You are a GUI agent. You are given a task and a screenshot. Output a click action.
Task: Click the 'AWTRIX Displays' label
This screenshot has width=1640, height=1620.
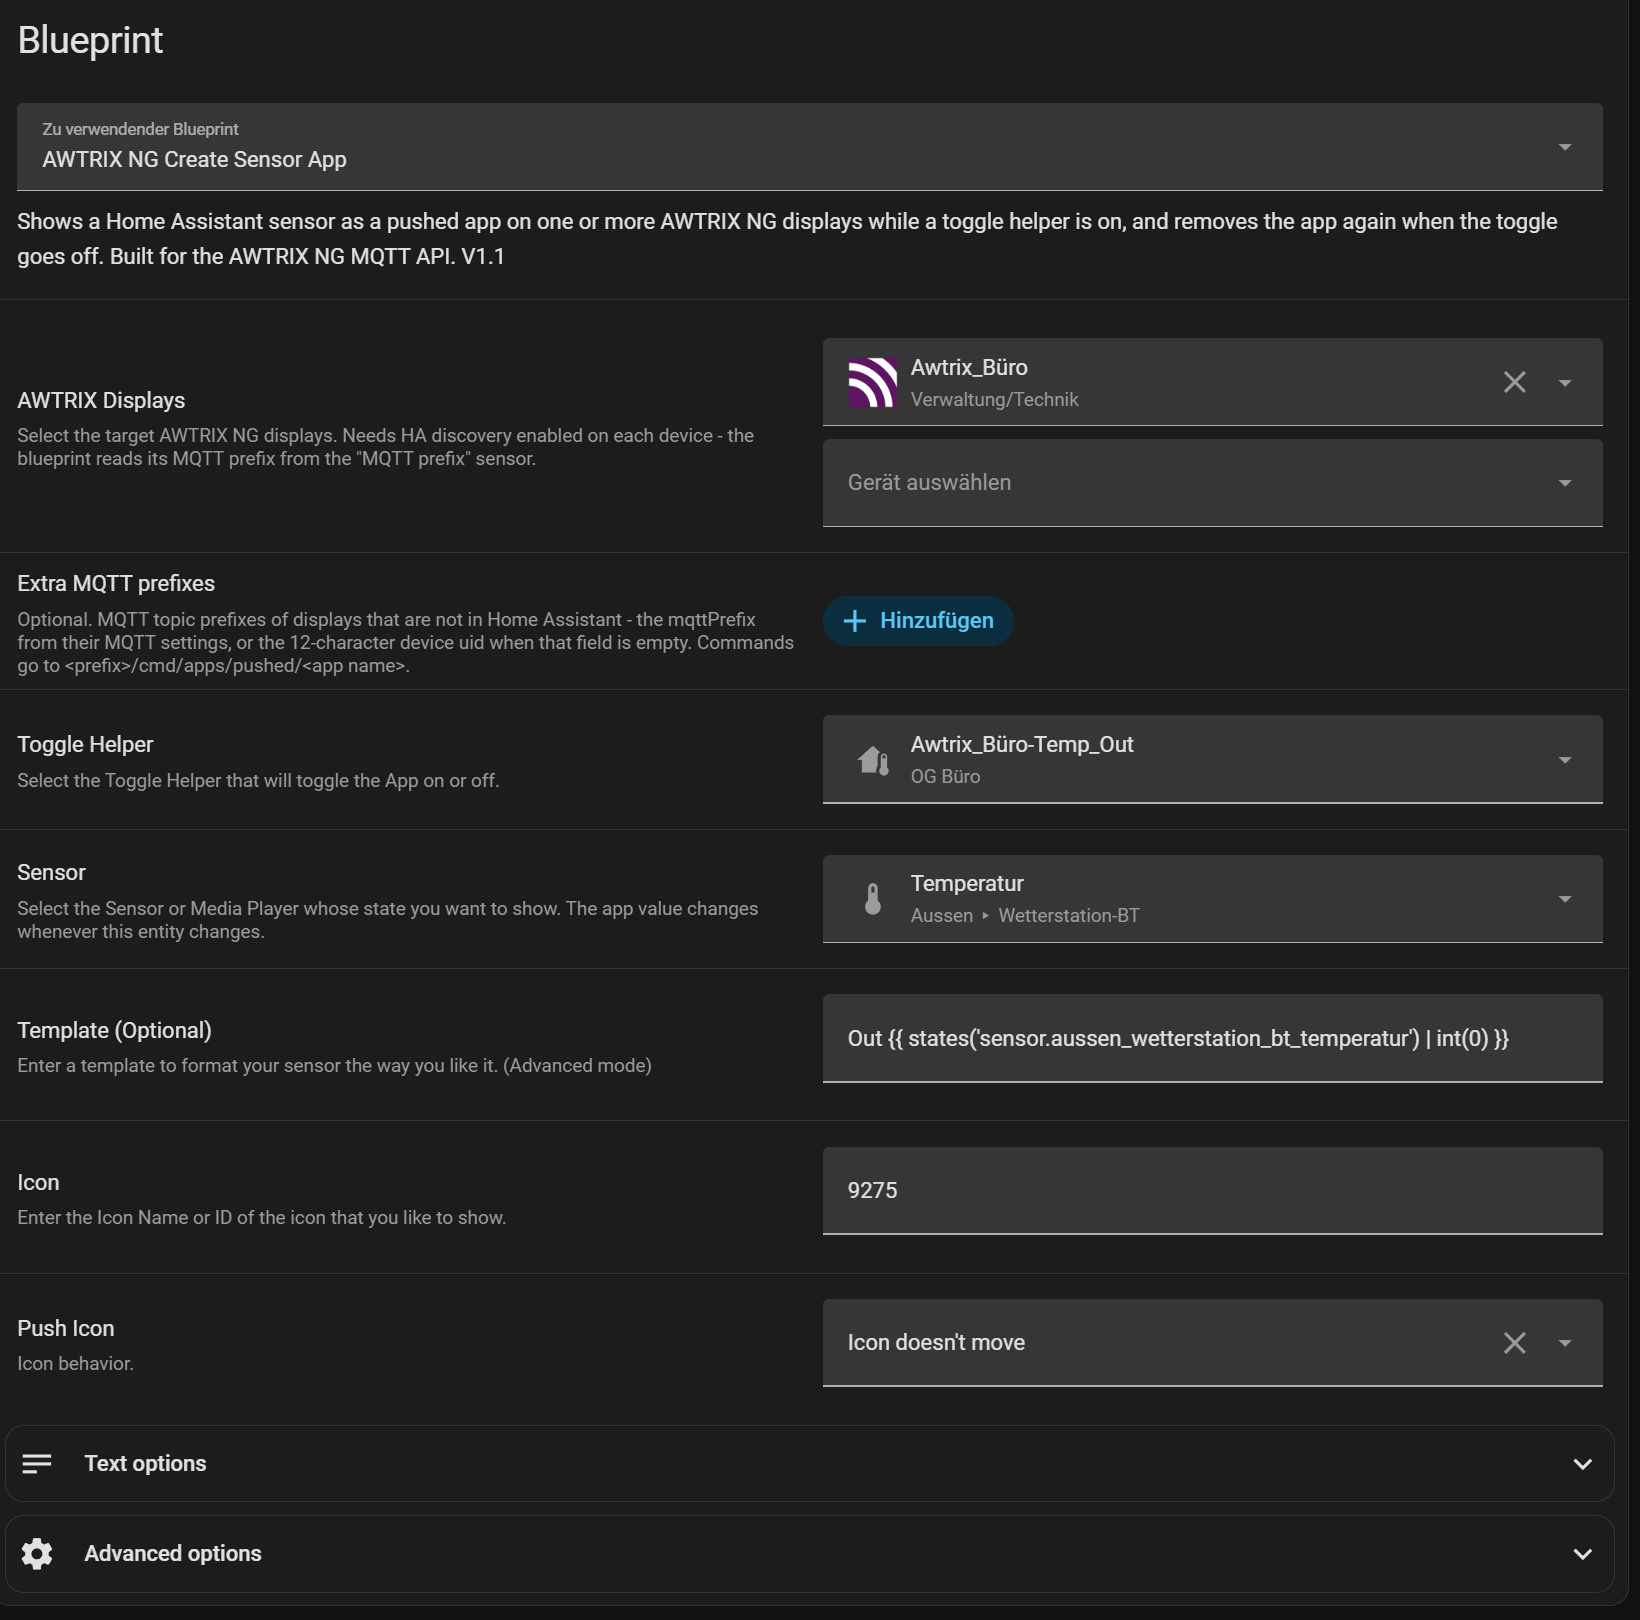pos(101,400)
